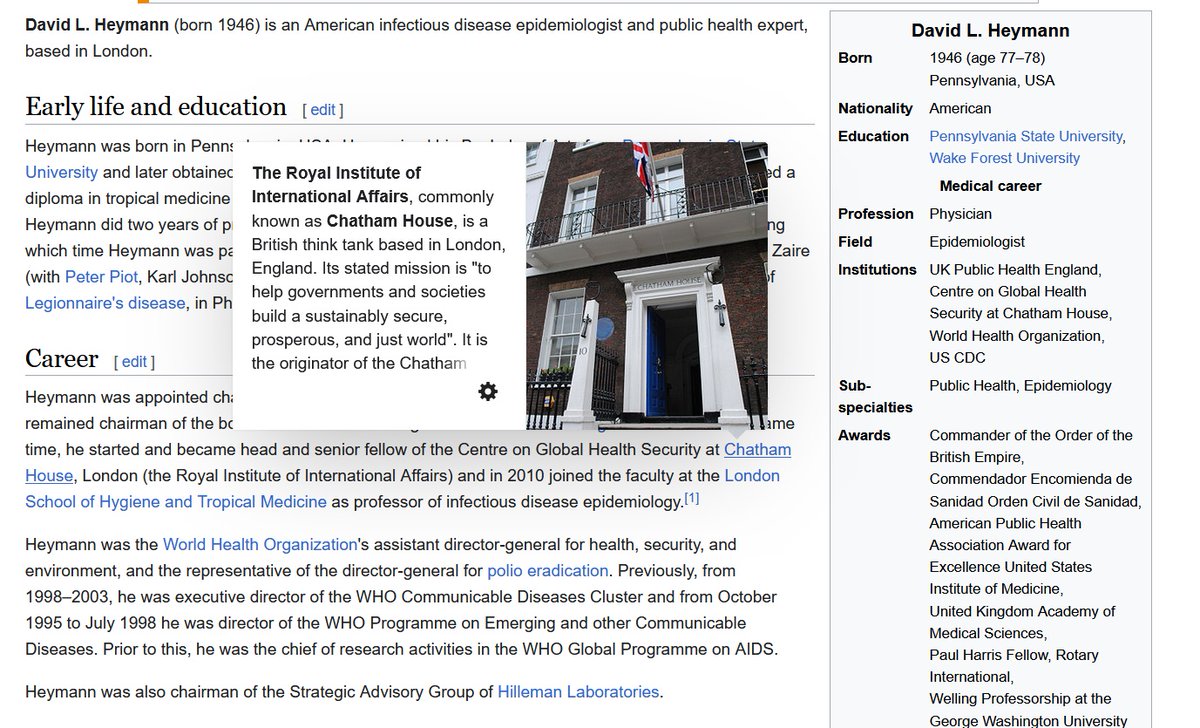Open the World Health Organization article link

click(x=260, y=545)
